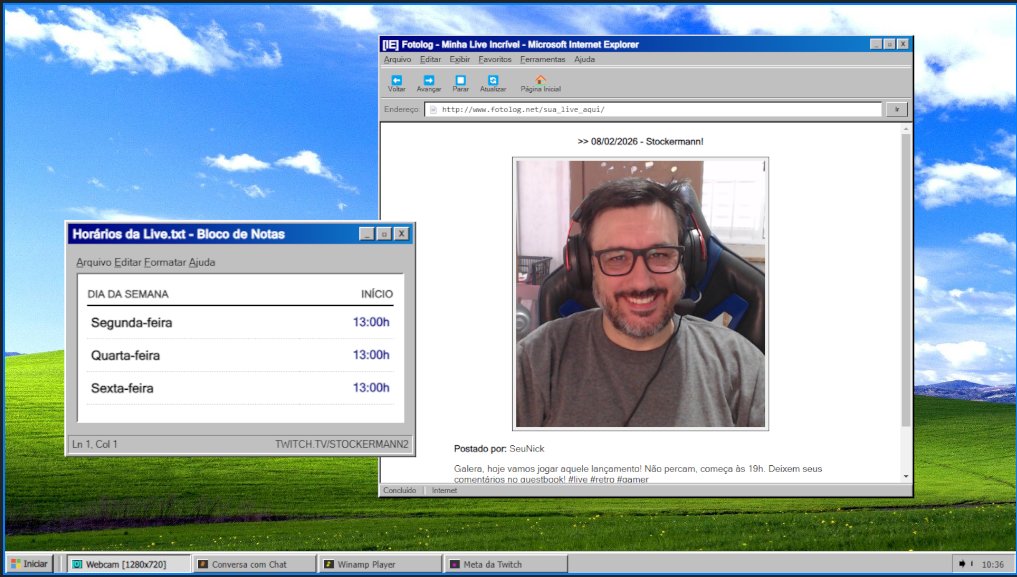Open the Formatar menu in Bloco de Notas

coord(165,263)
